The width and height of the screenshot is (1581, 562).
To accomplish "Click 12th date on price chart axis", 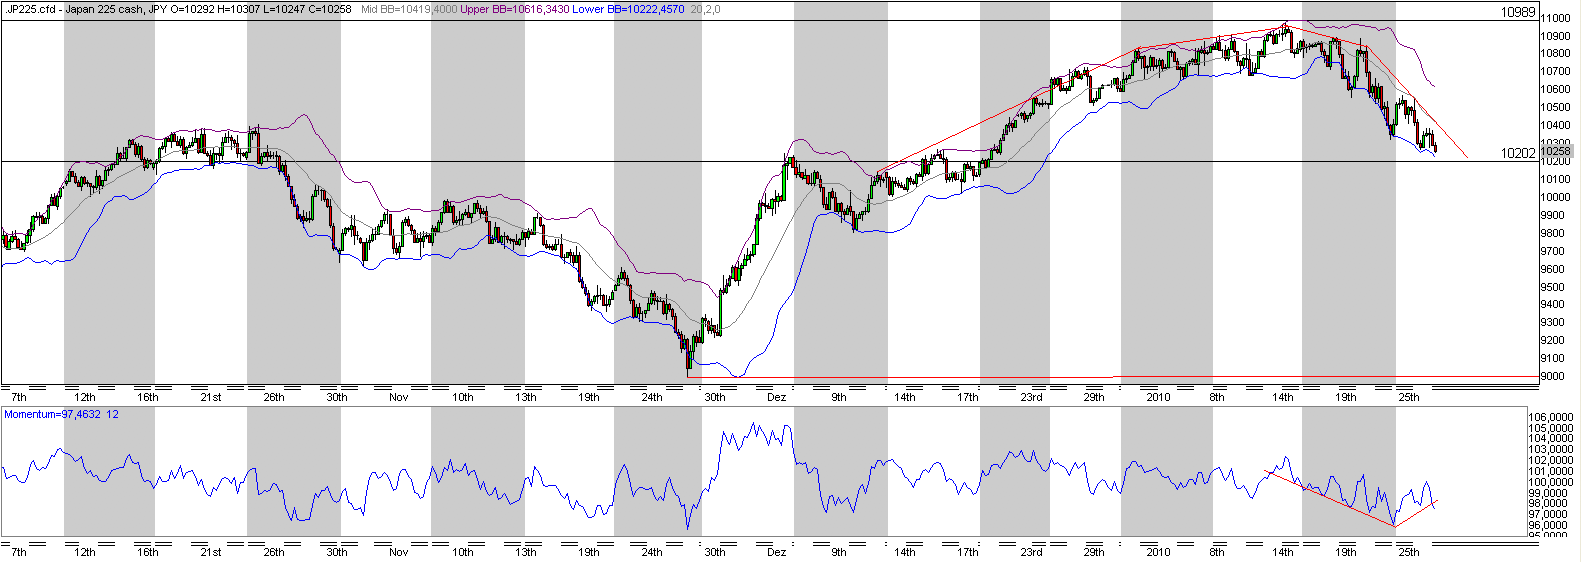I will tap(85, 397).
